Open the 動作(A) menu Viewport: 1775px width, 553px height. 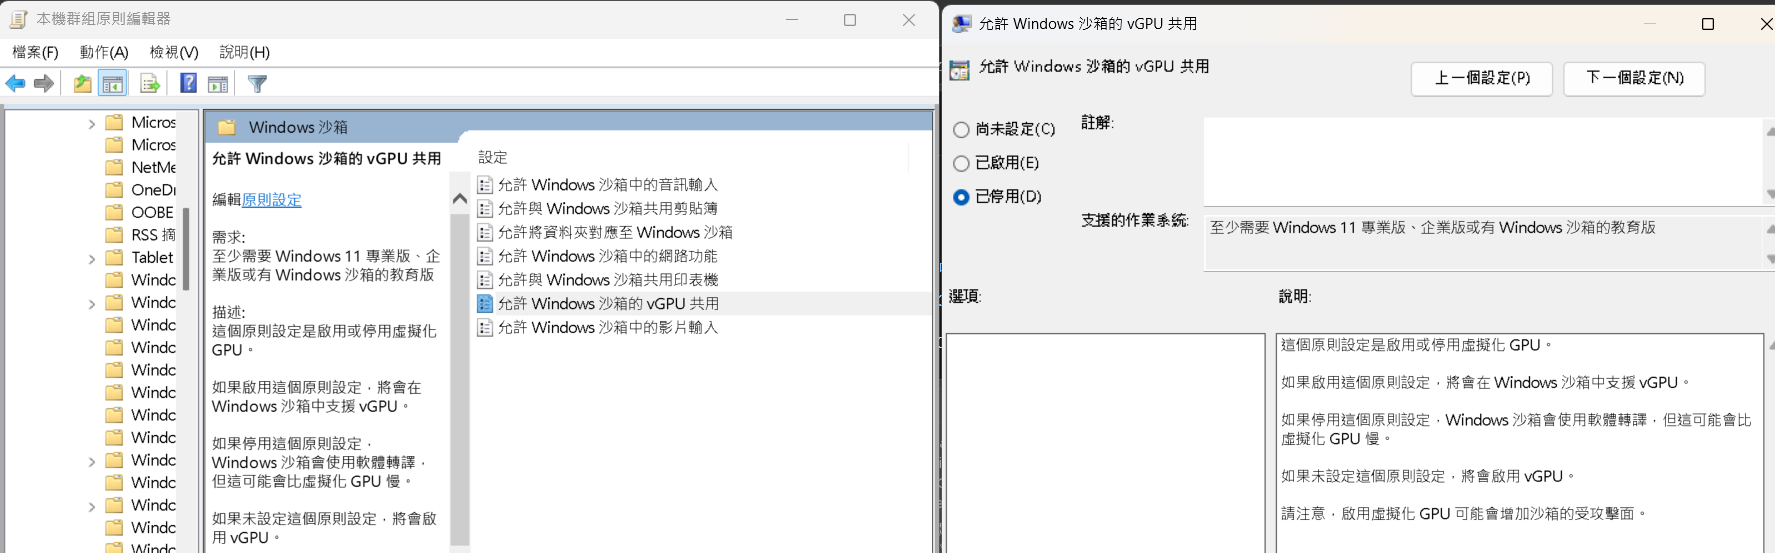tap(104, 52)
